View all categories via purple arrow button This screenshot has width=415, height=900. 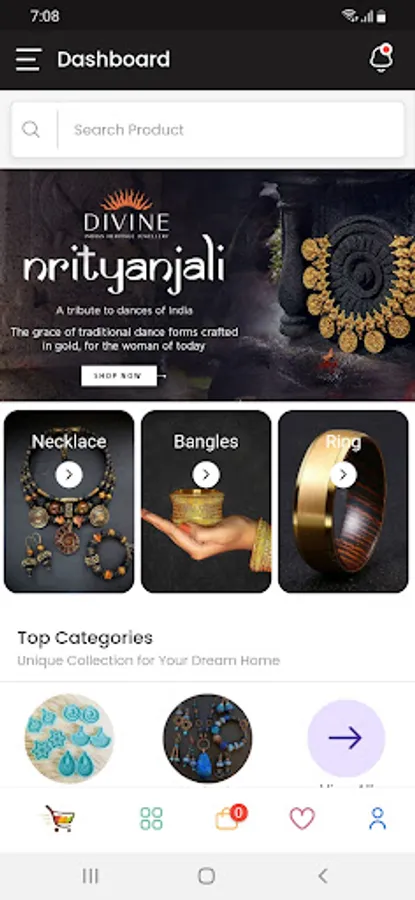[346, 738]
